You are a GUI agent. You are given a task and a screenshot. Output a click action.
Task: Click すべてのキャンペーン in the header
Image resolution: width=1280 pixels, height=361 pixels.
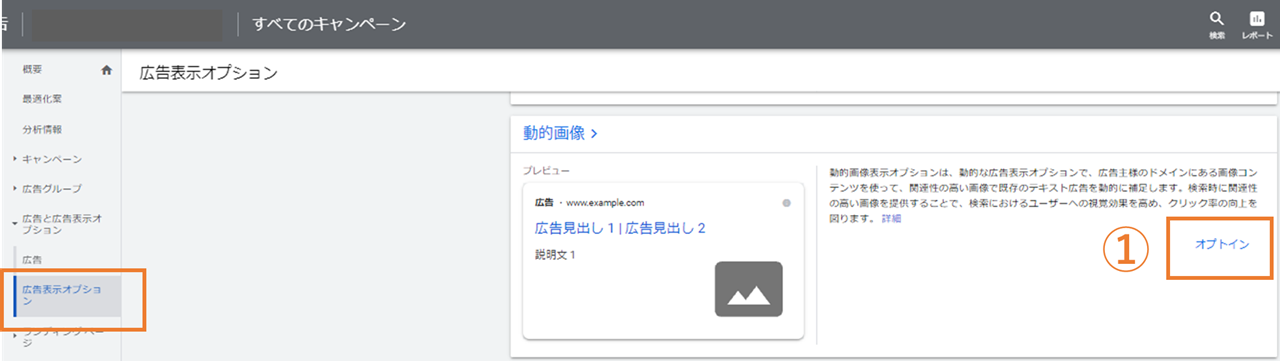click(x=330, y=24)
